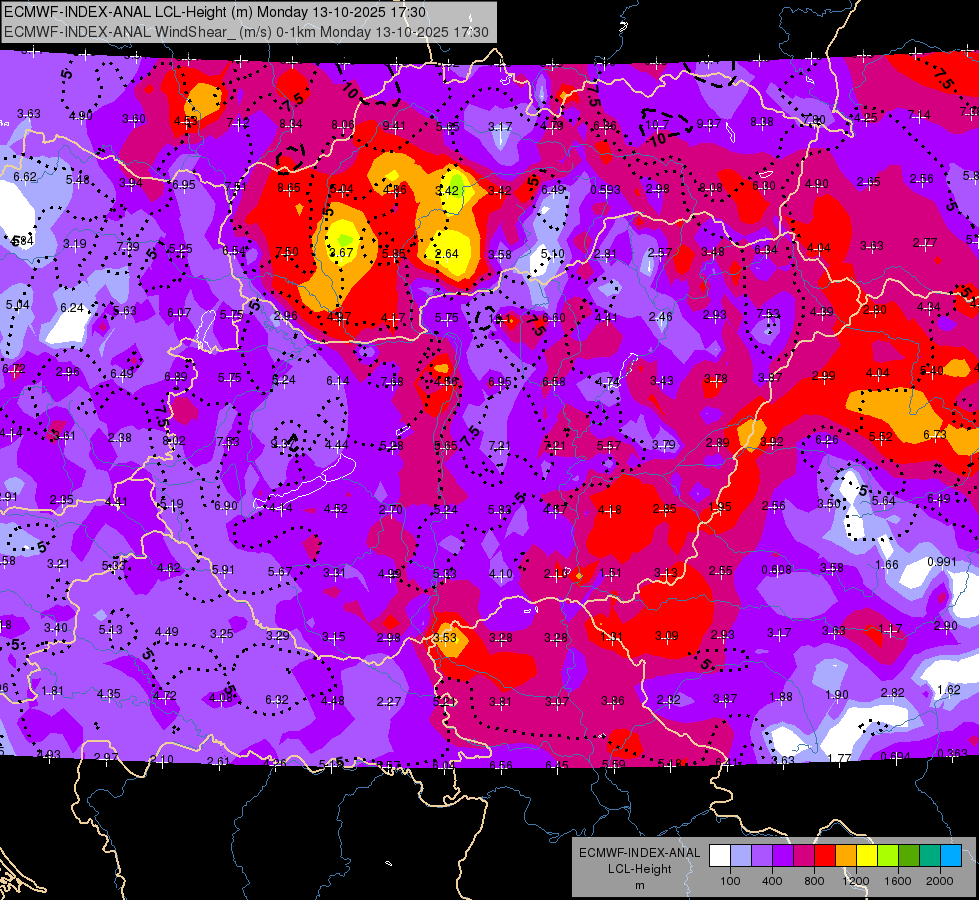Click the legend label 1600
This screenshot has width=979, height=900.
[x=898, y=881]
